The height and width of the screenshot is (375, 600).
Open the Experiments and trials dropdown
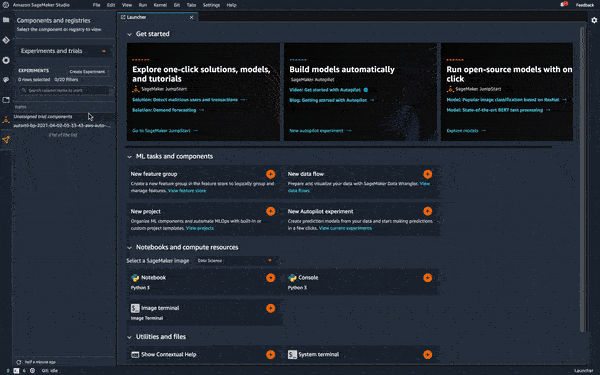coord(64,51)
